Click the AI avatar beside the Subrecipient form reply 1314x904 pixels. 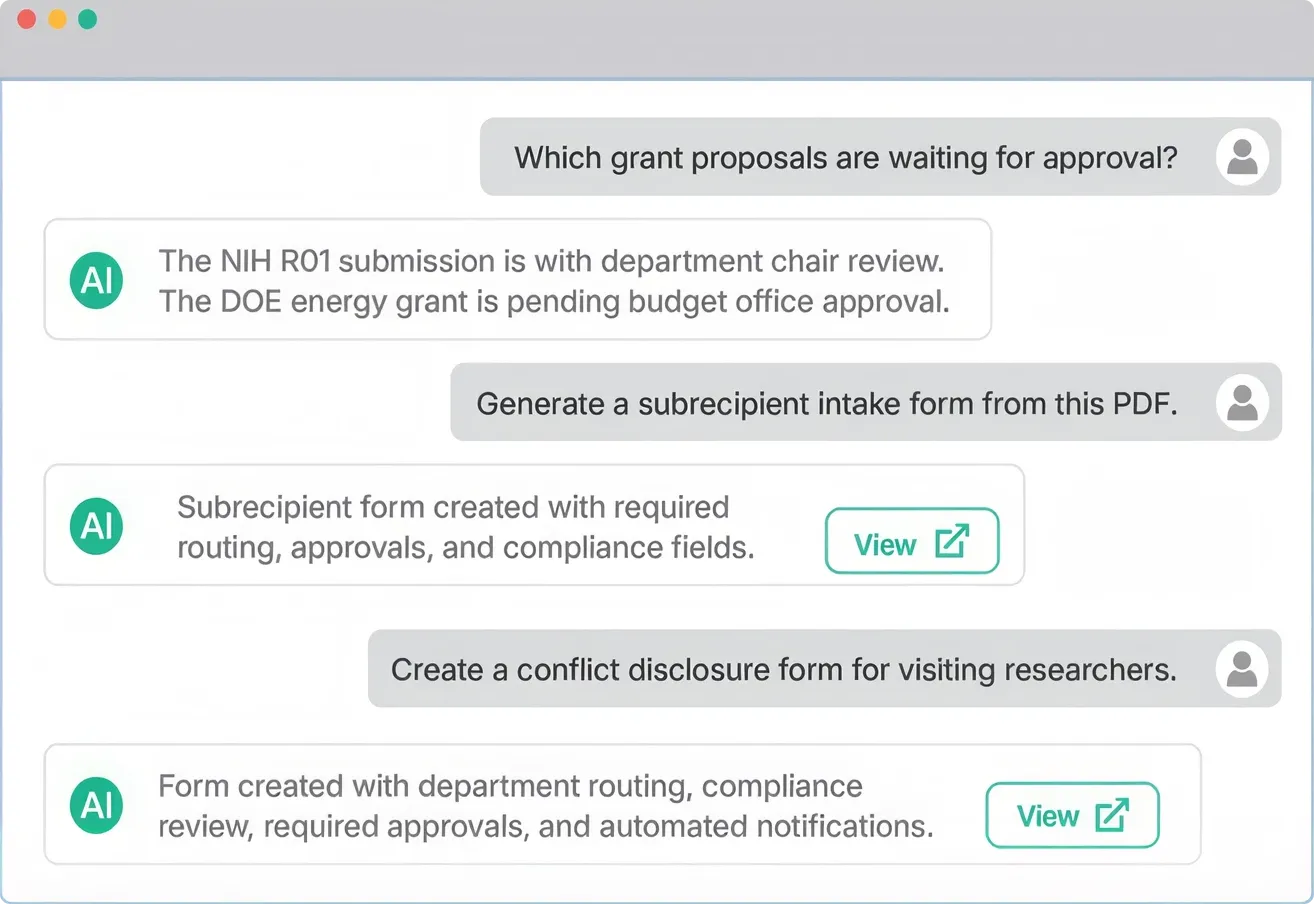click(x=97, y=525)
